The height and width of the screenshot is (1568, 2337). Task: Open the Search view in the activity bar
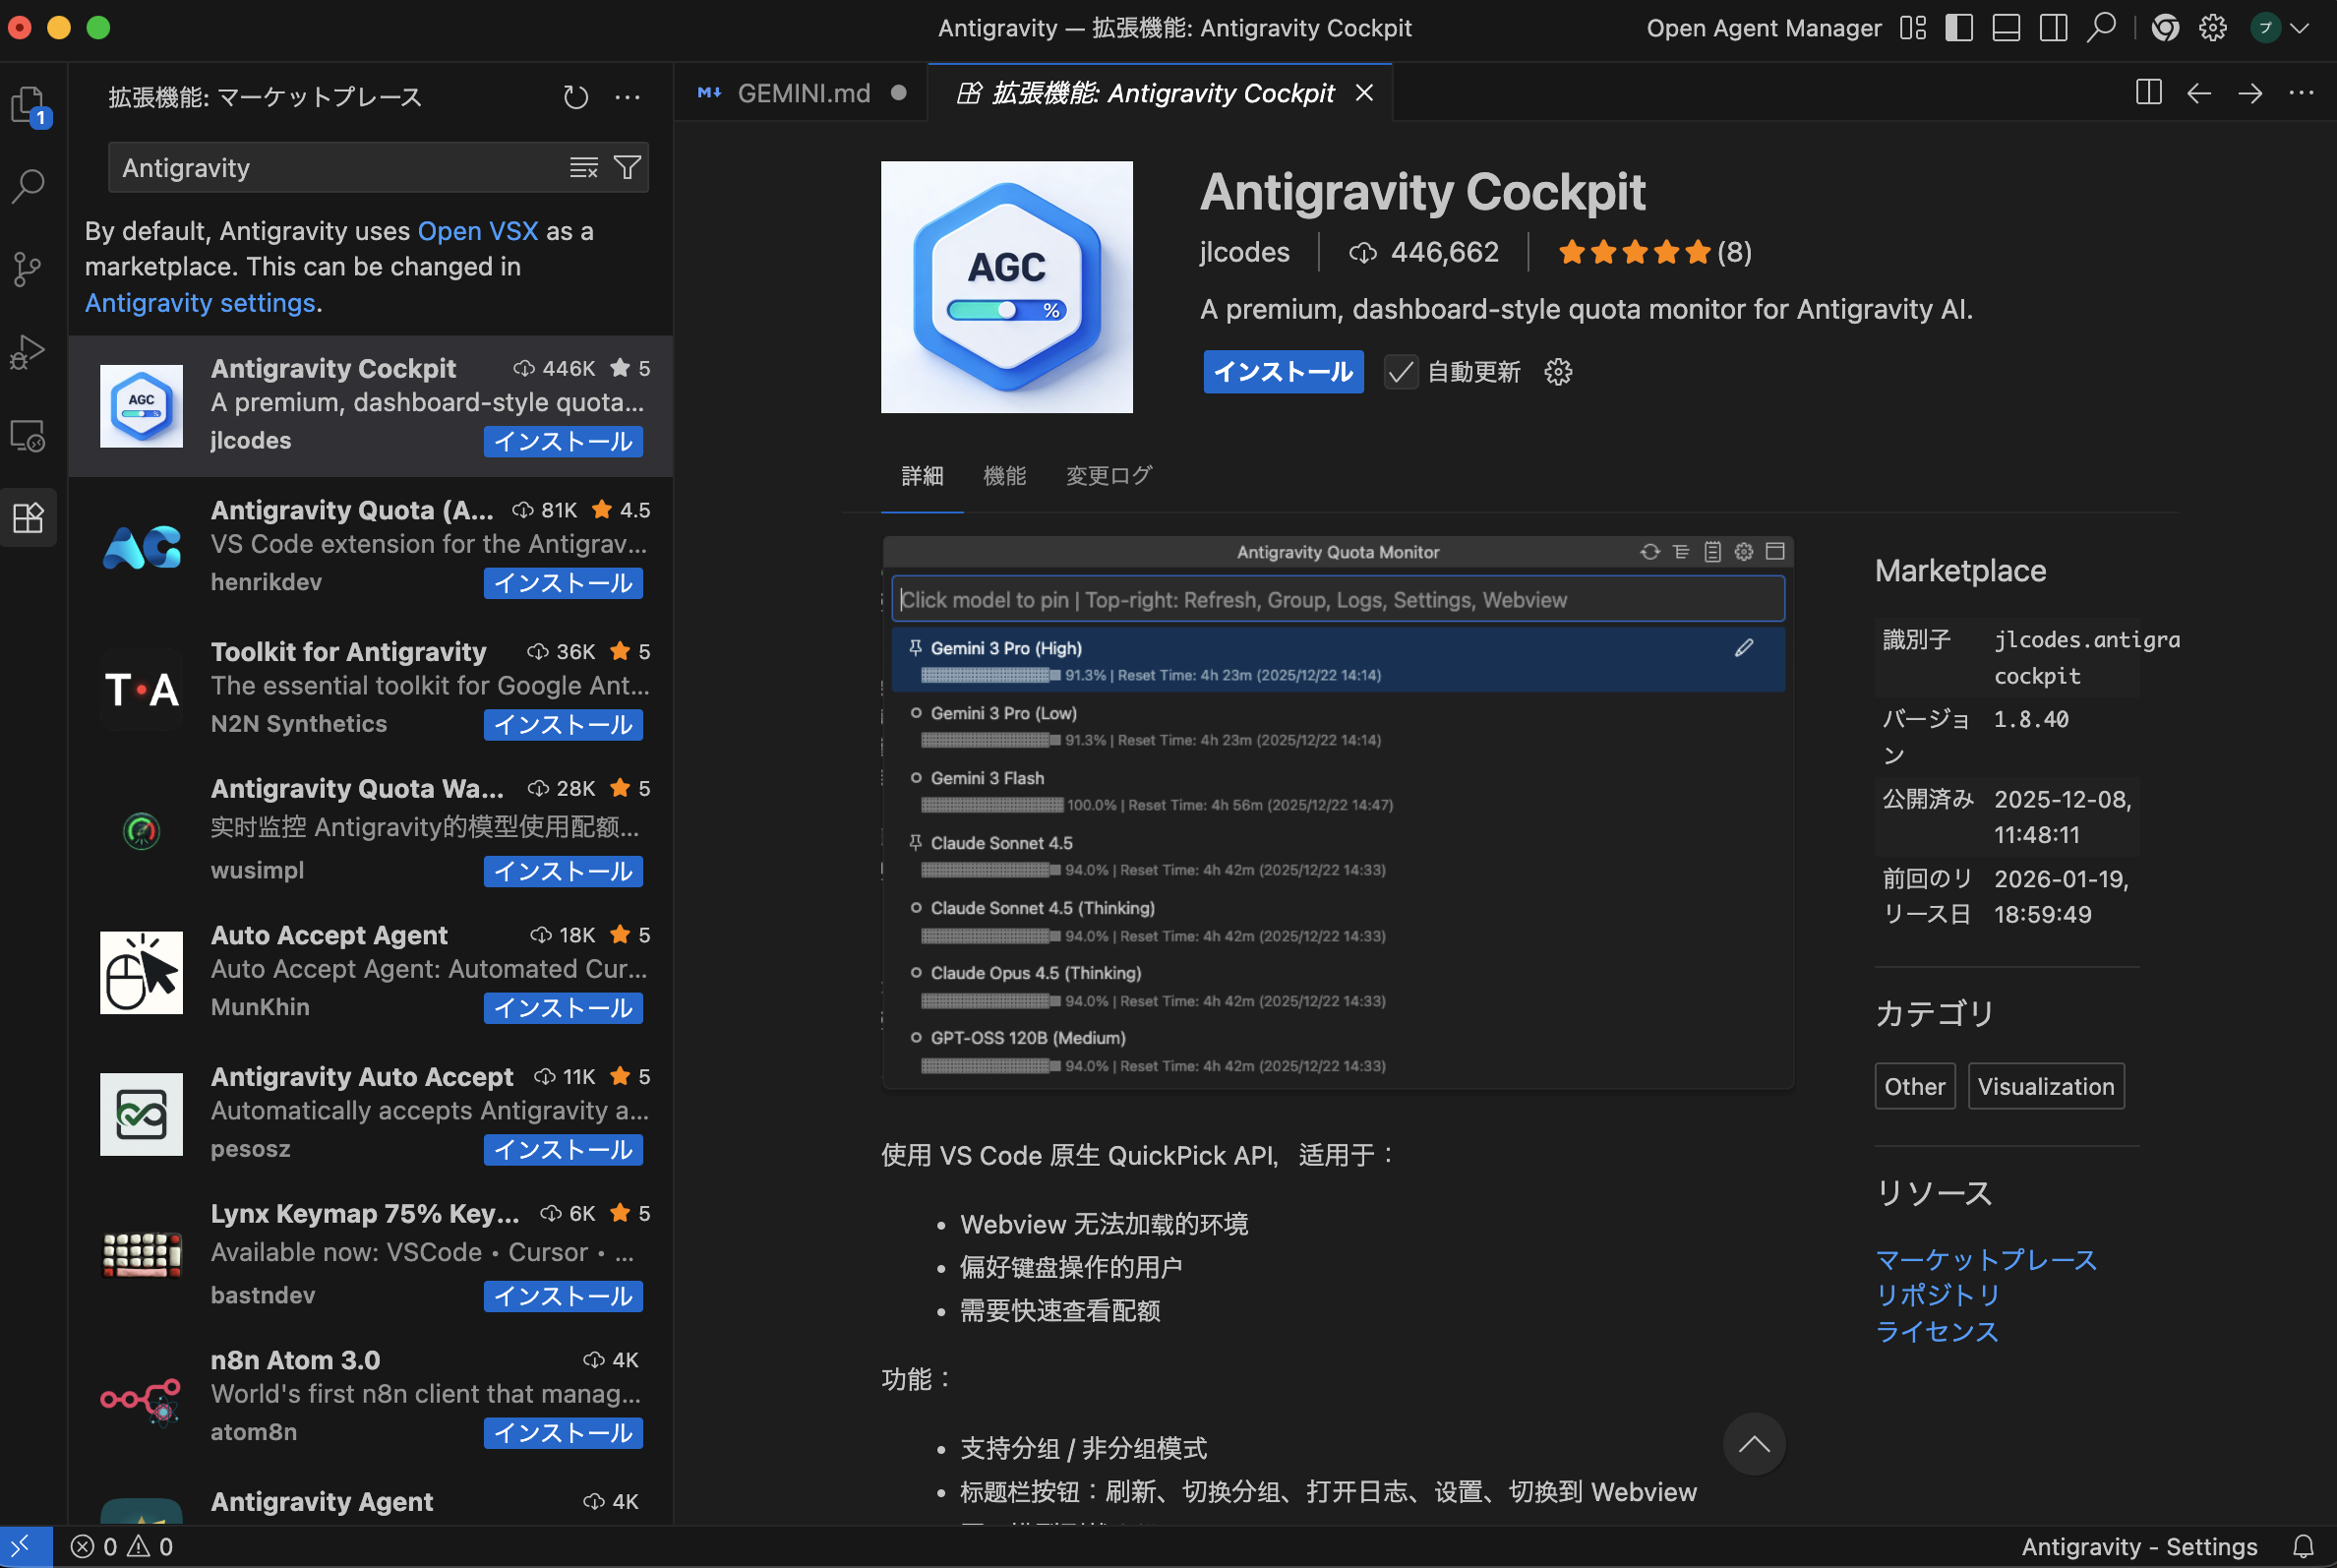[28, 185]
